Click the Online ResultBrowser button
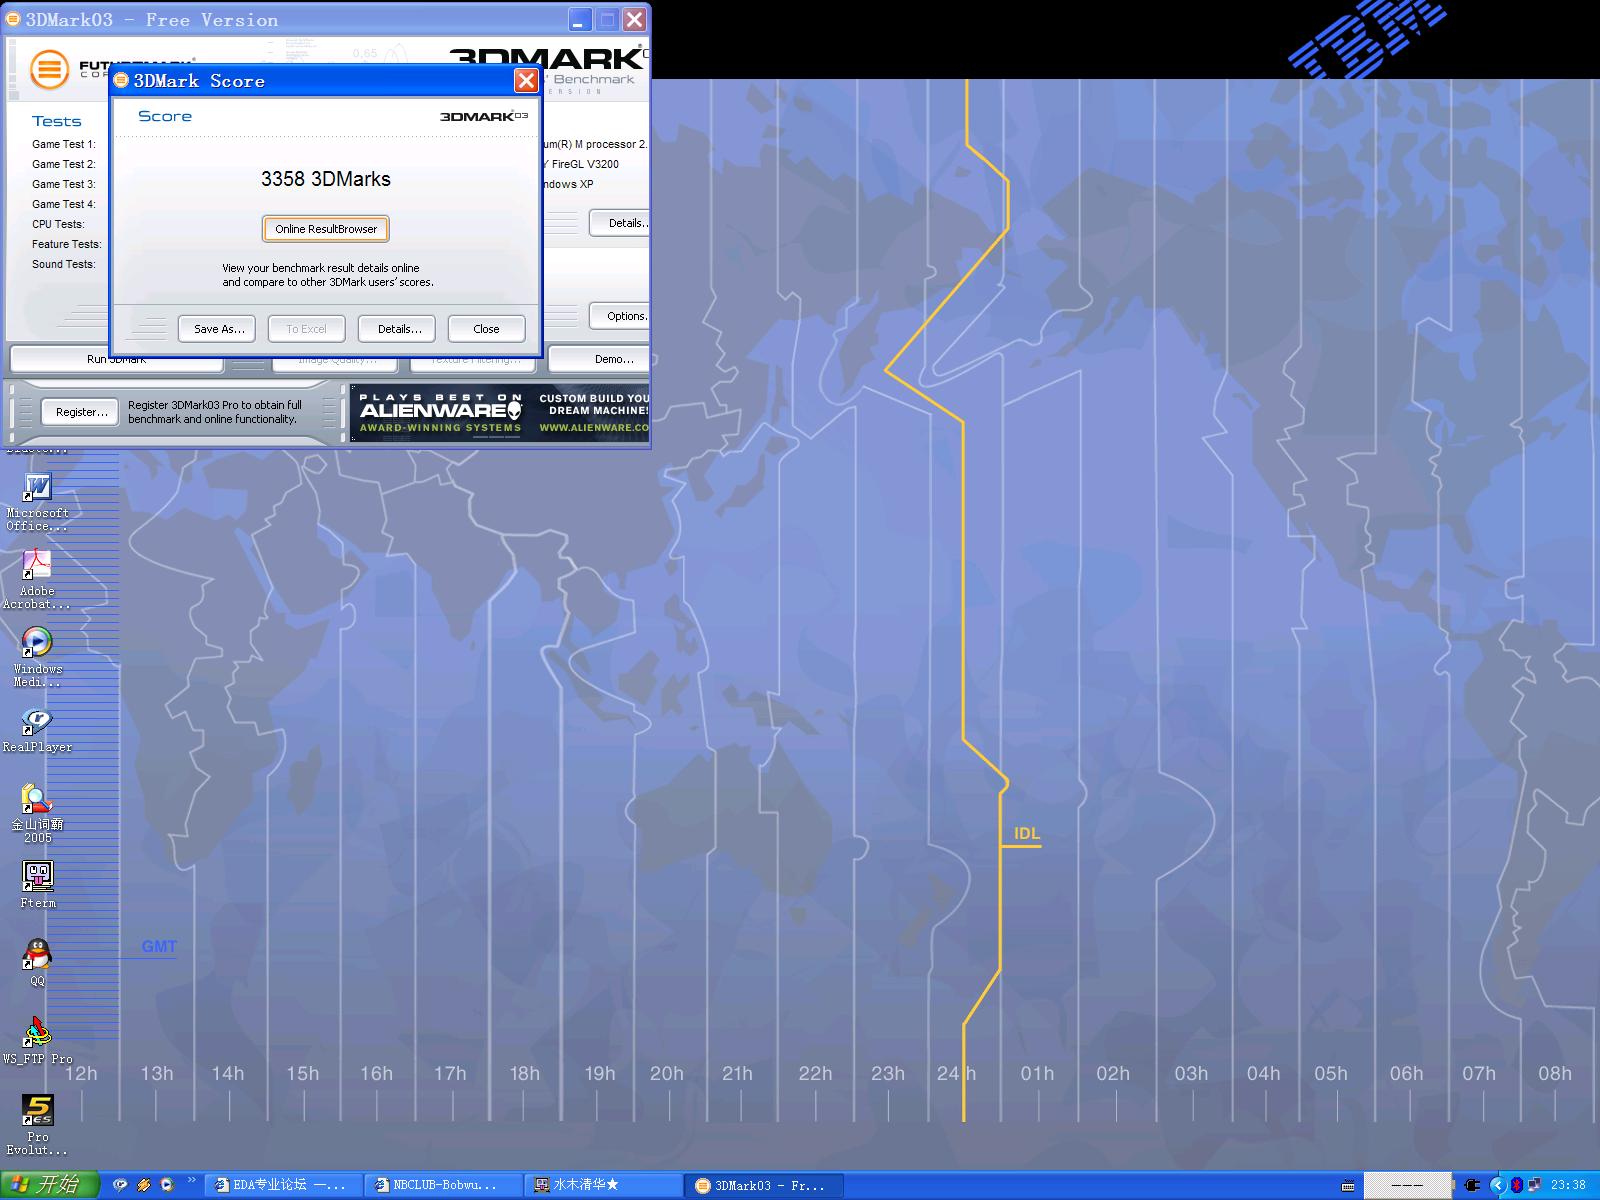Viewport: 1600px width, 1200px height. pos(326,229)
